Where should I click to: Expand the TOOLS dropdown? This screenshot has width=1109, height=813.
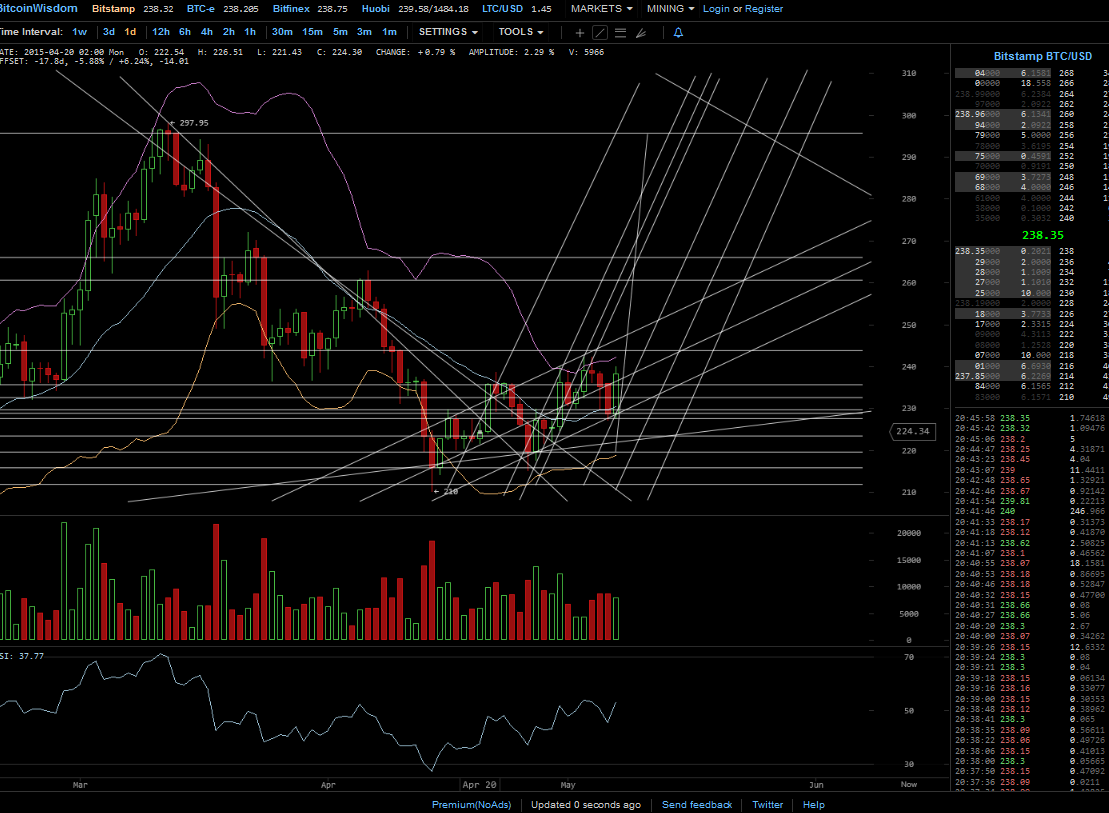coord(521,32)
